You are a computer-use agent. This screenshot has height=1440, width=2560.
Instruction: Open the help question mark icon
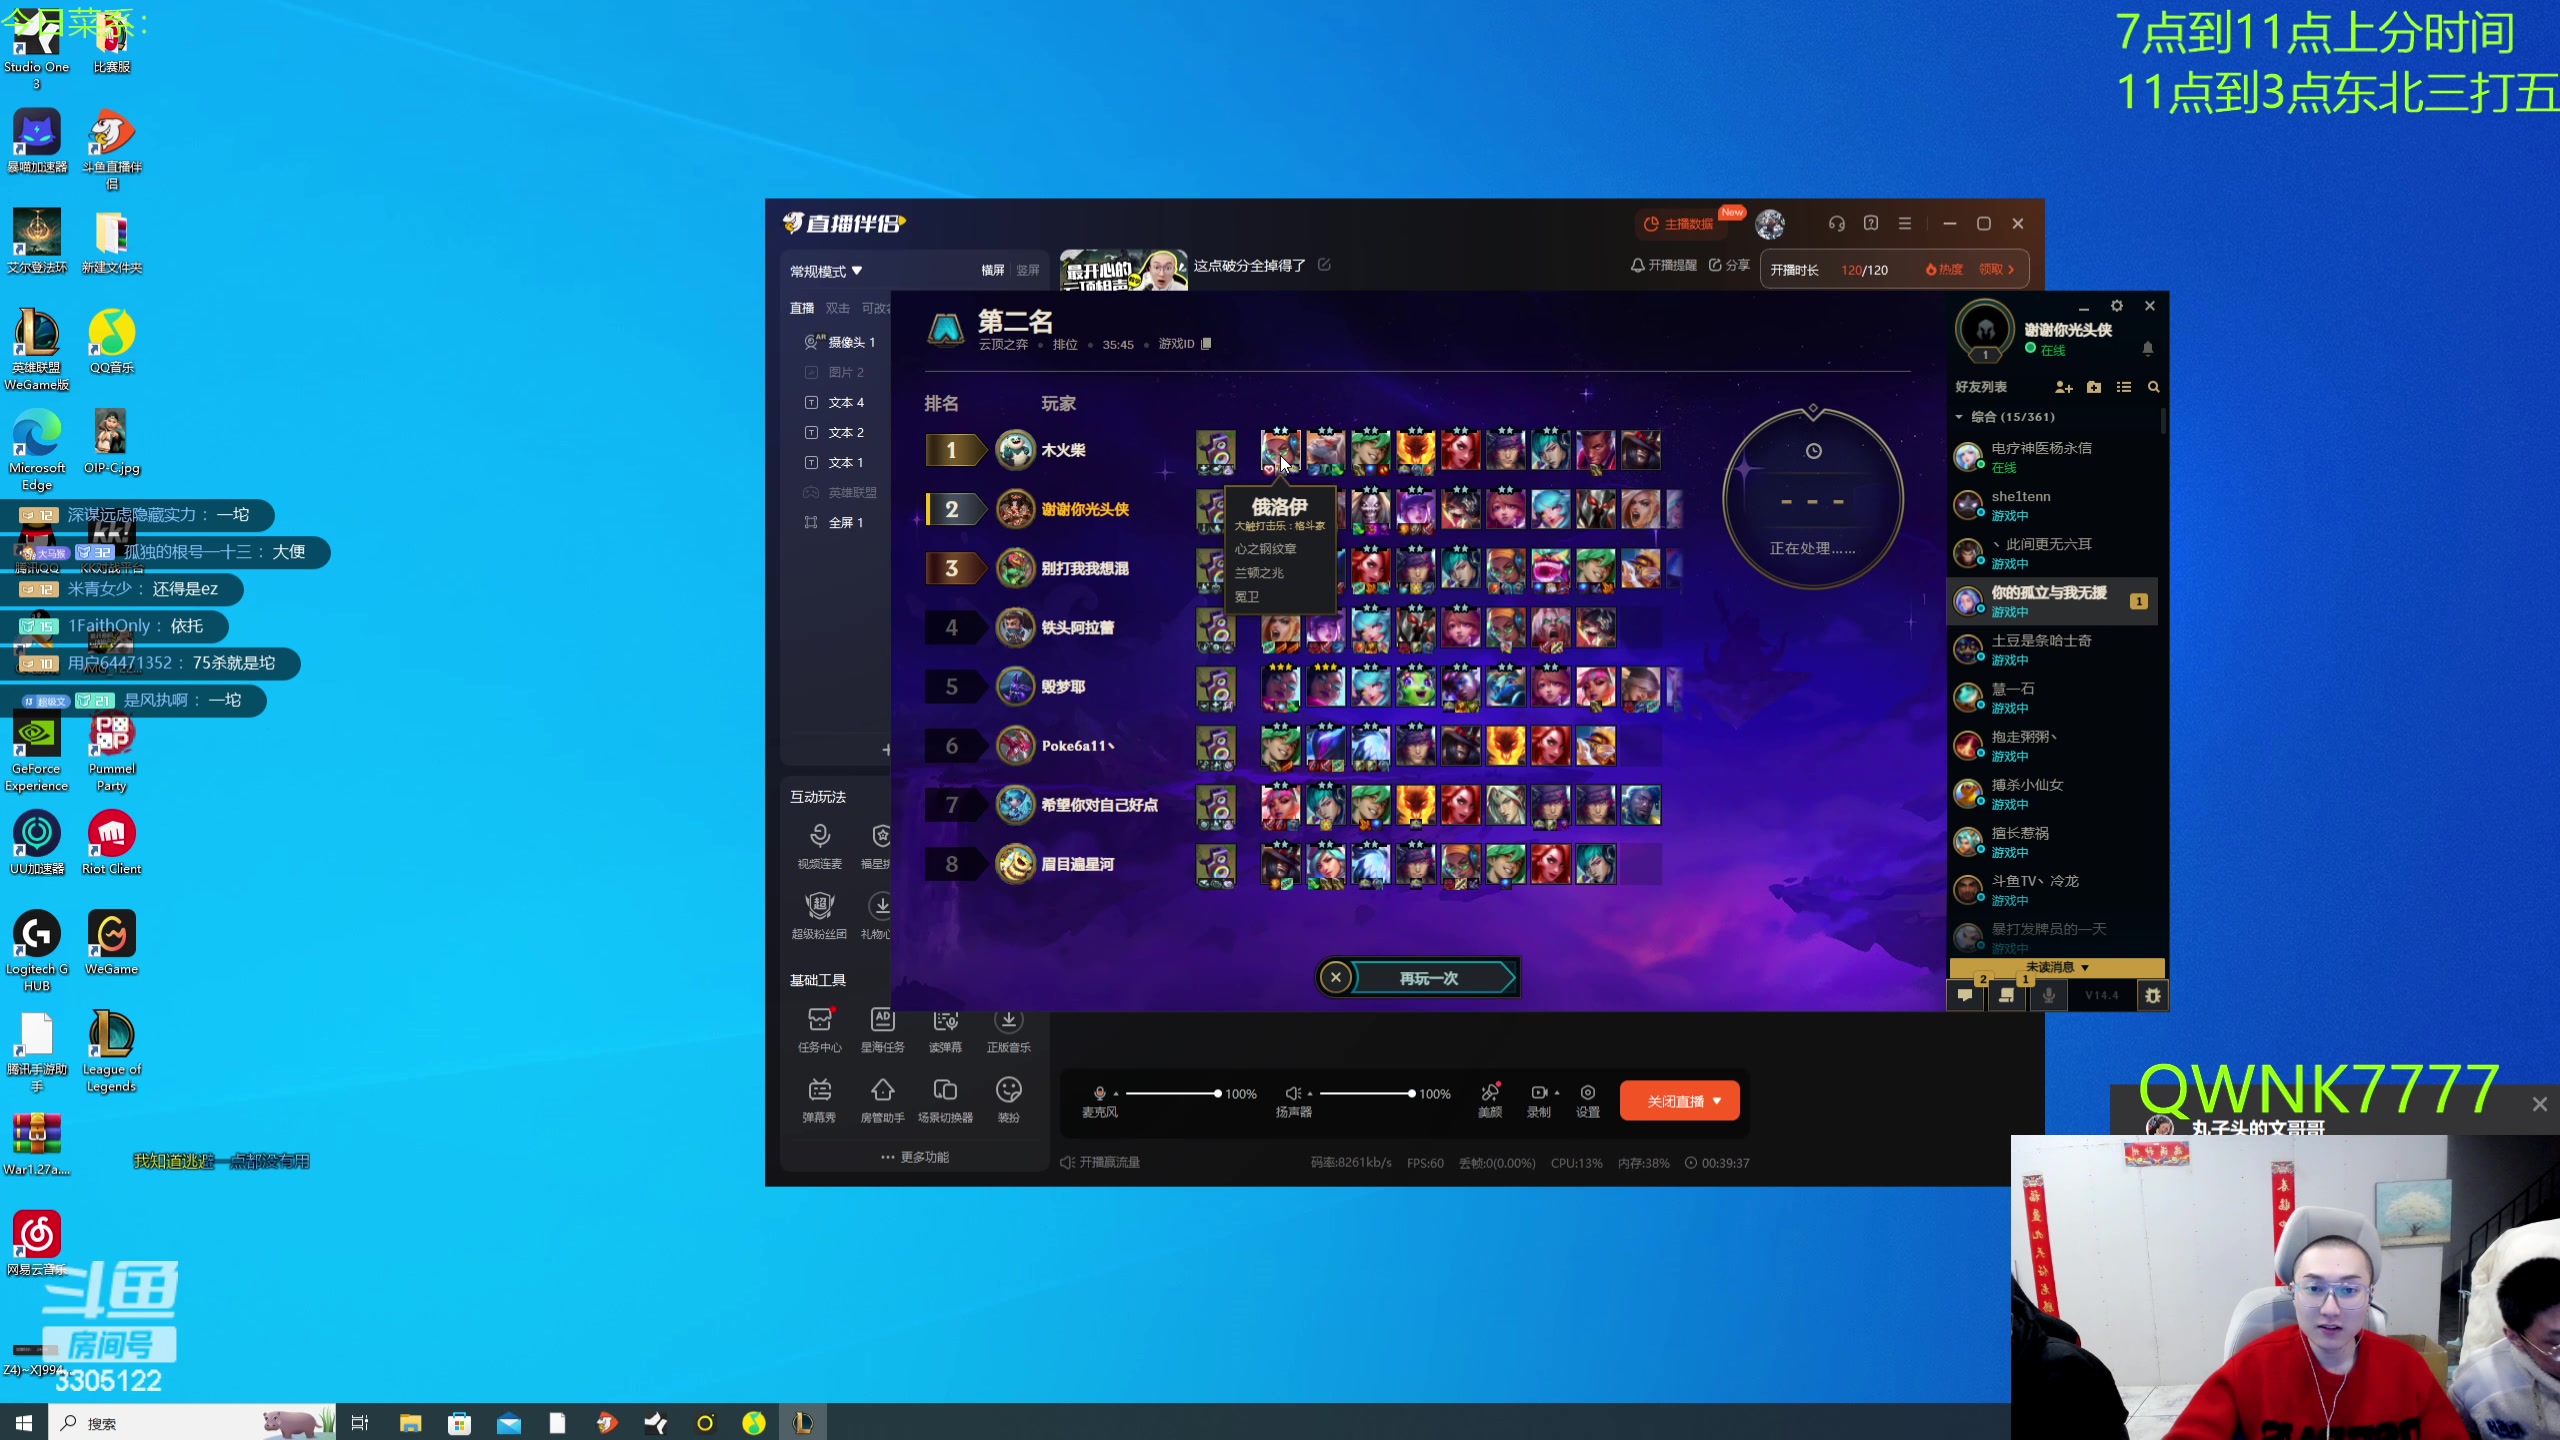tap(1871, 224)
